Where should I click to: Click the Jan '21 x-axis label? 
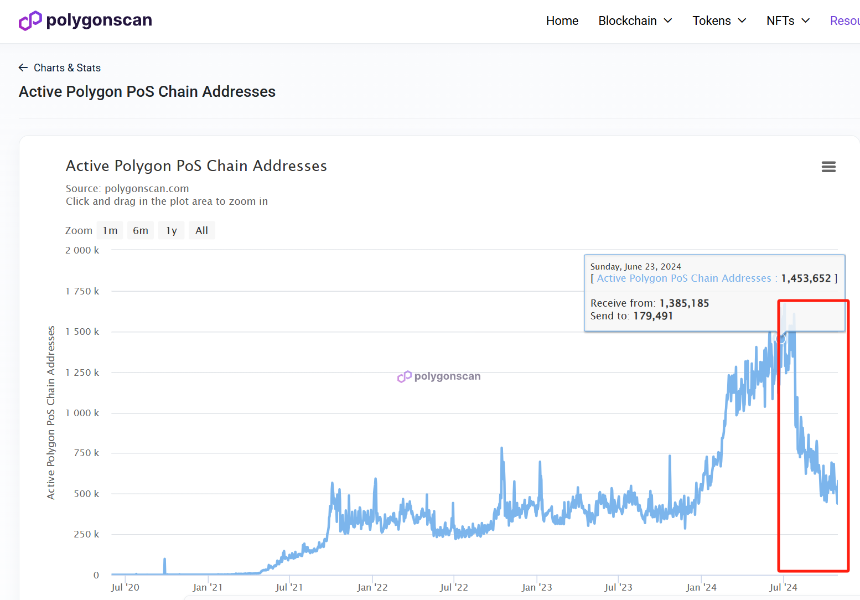(207, 587)
